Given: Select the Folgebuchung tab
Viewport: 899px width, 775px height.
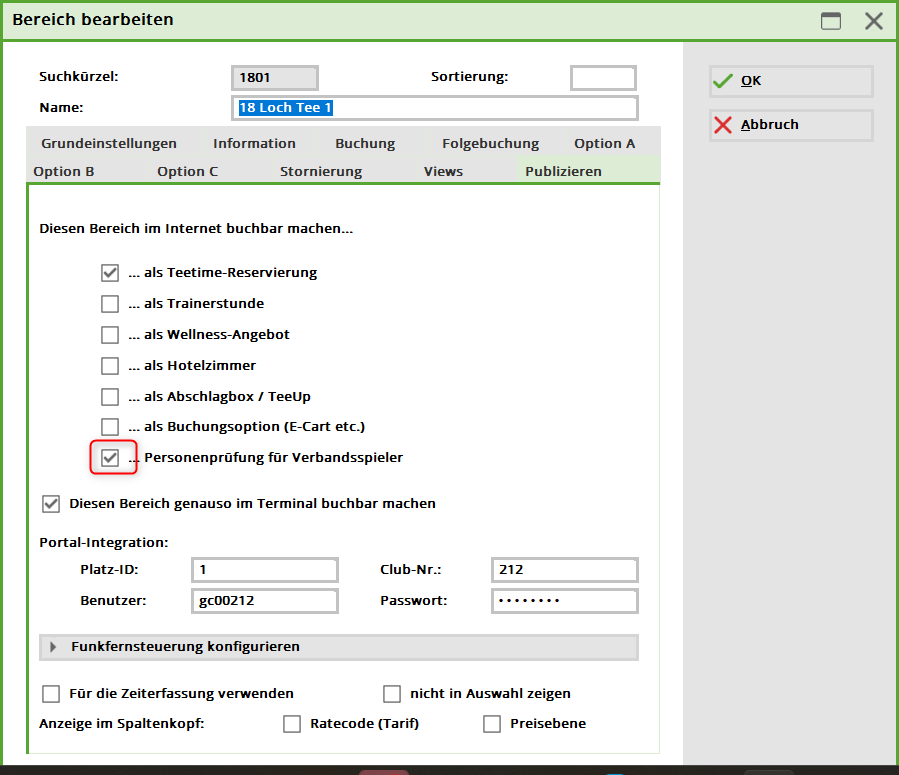Looking at the screenshot, I should pyautogui.click(x=490, y=143).
